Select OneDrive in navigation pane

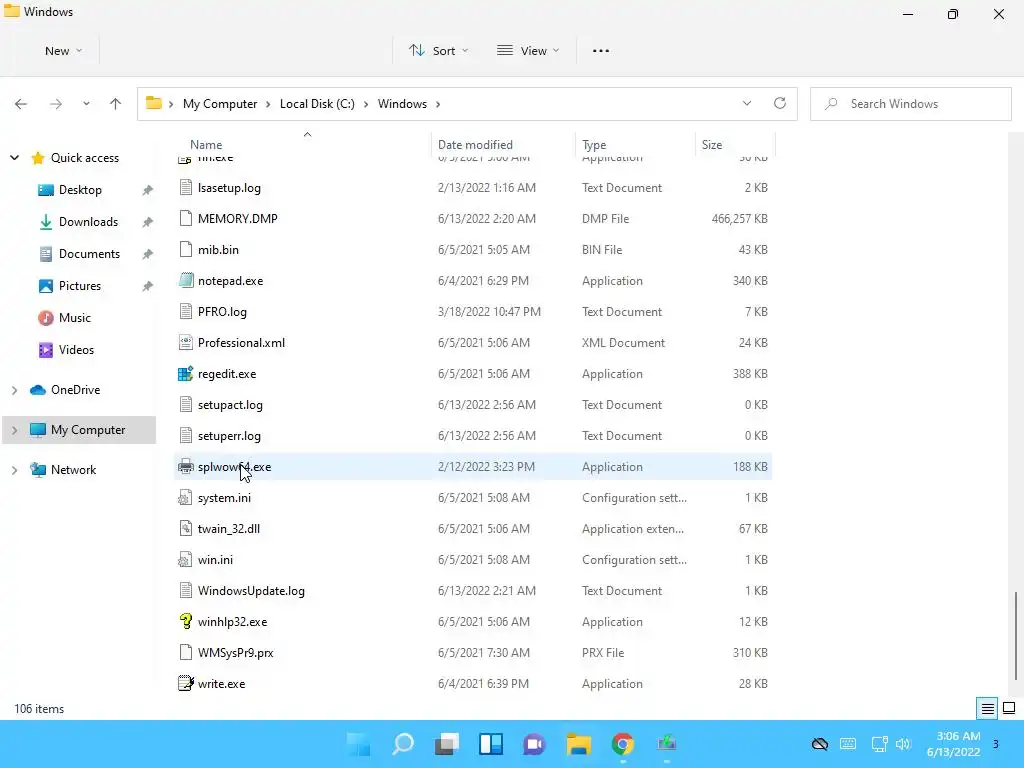tap(75, 390)
